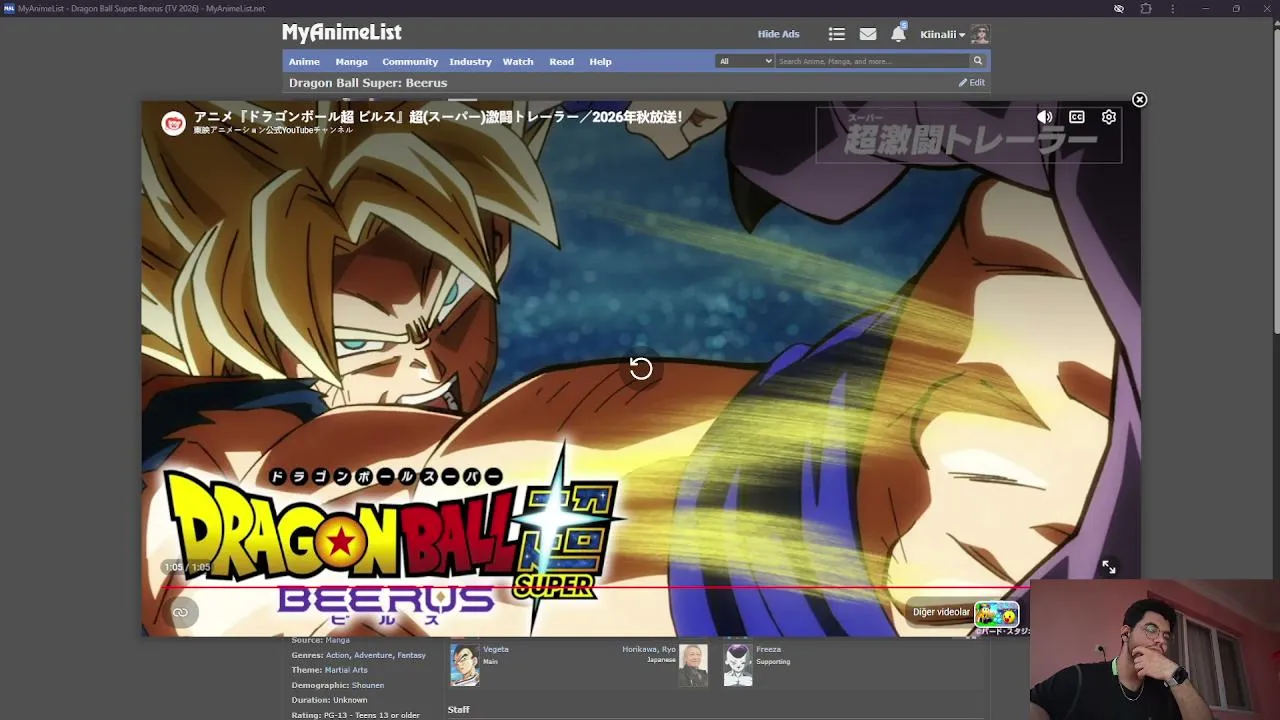This screenshot has height=720, width=1280.
Task: Open the Action genre link
Action: click(338, 655)
